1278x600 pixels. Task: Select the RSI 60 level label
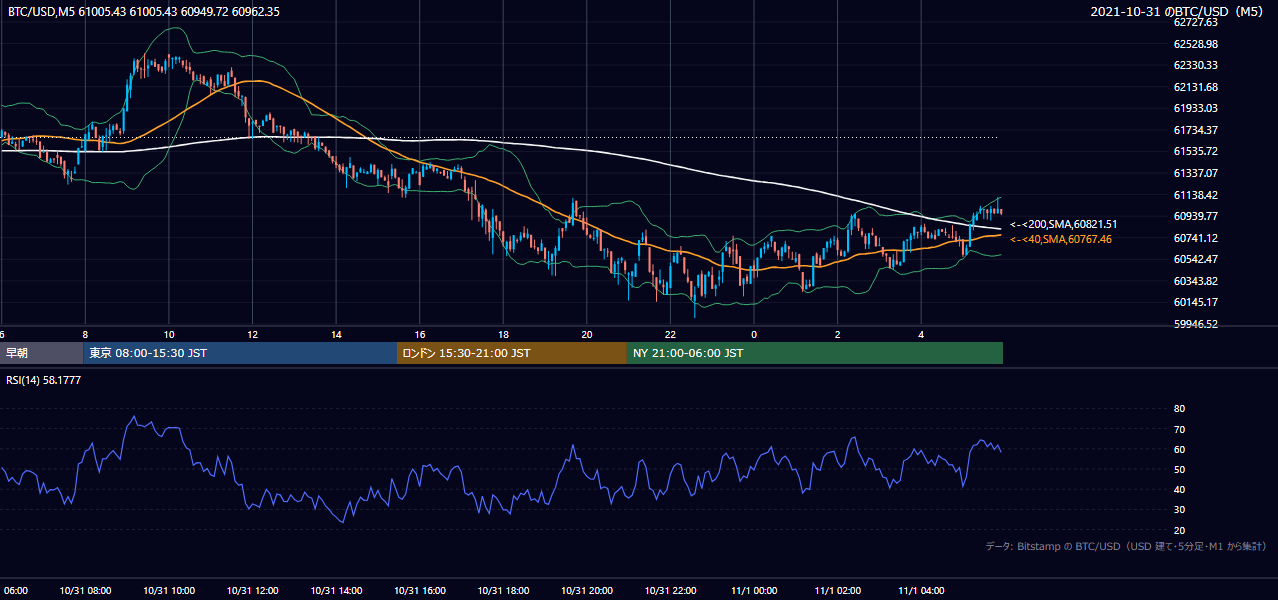click(x=1179, y=449)
